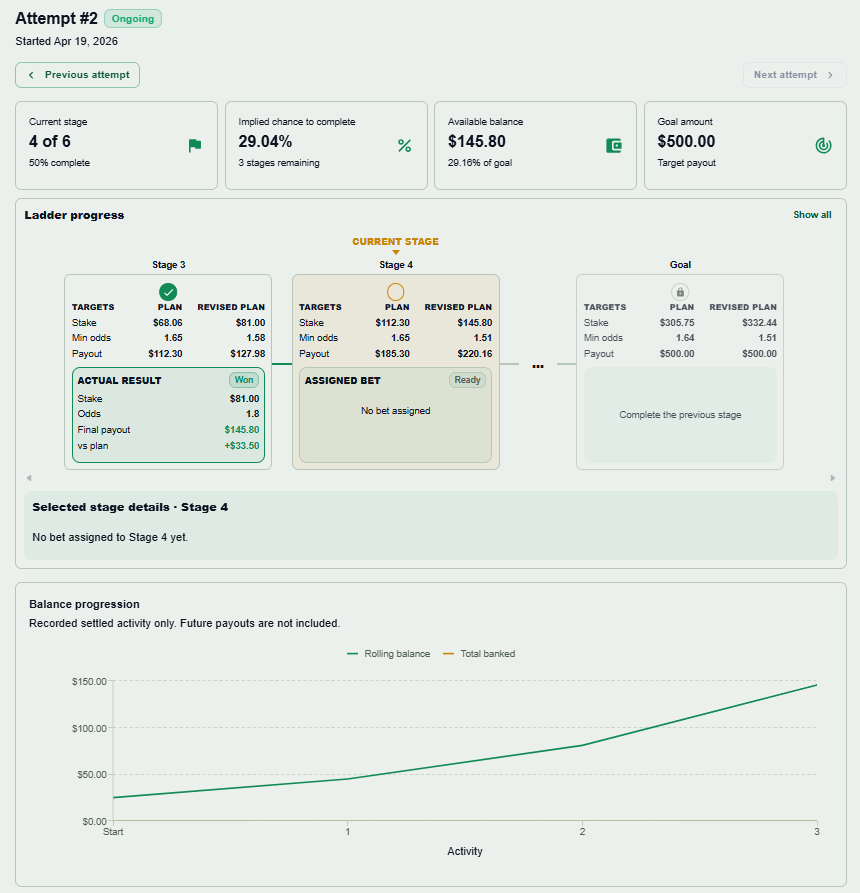Click the '3 stages remaining' text
Image resolution: width=860 pixels, height=893 pixels.
279,163
